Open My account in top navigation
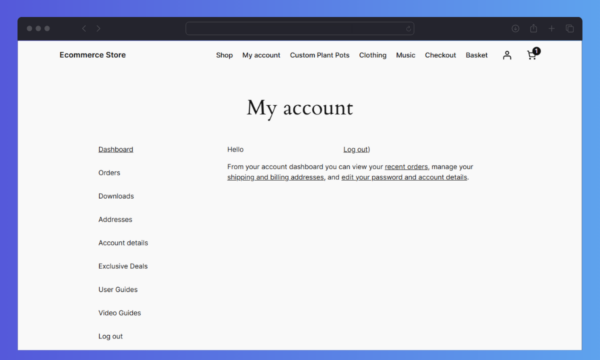Viewport: 600px width, 360px height. pos(261,55)
